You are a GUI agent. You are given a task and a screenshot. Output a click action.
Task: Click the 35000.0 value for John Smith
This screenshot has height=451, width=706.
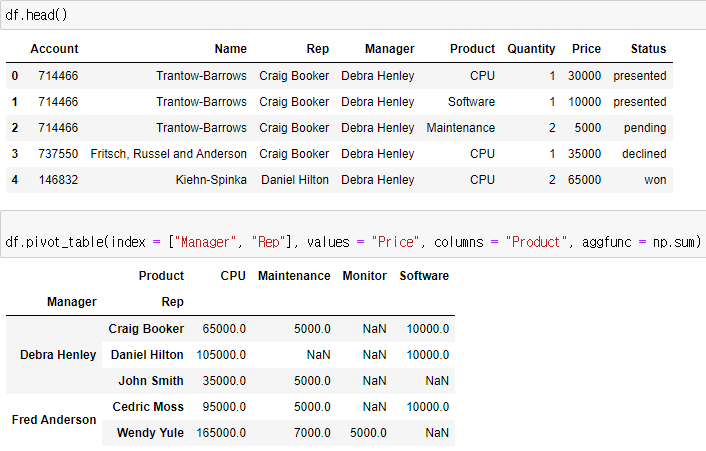224,381
